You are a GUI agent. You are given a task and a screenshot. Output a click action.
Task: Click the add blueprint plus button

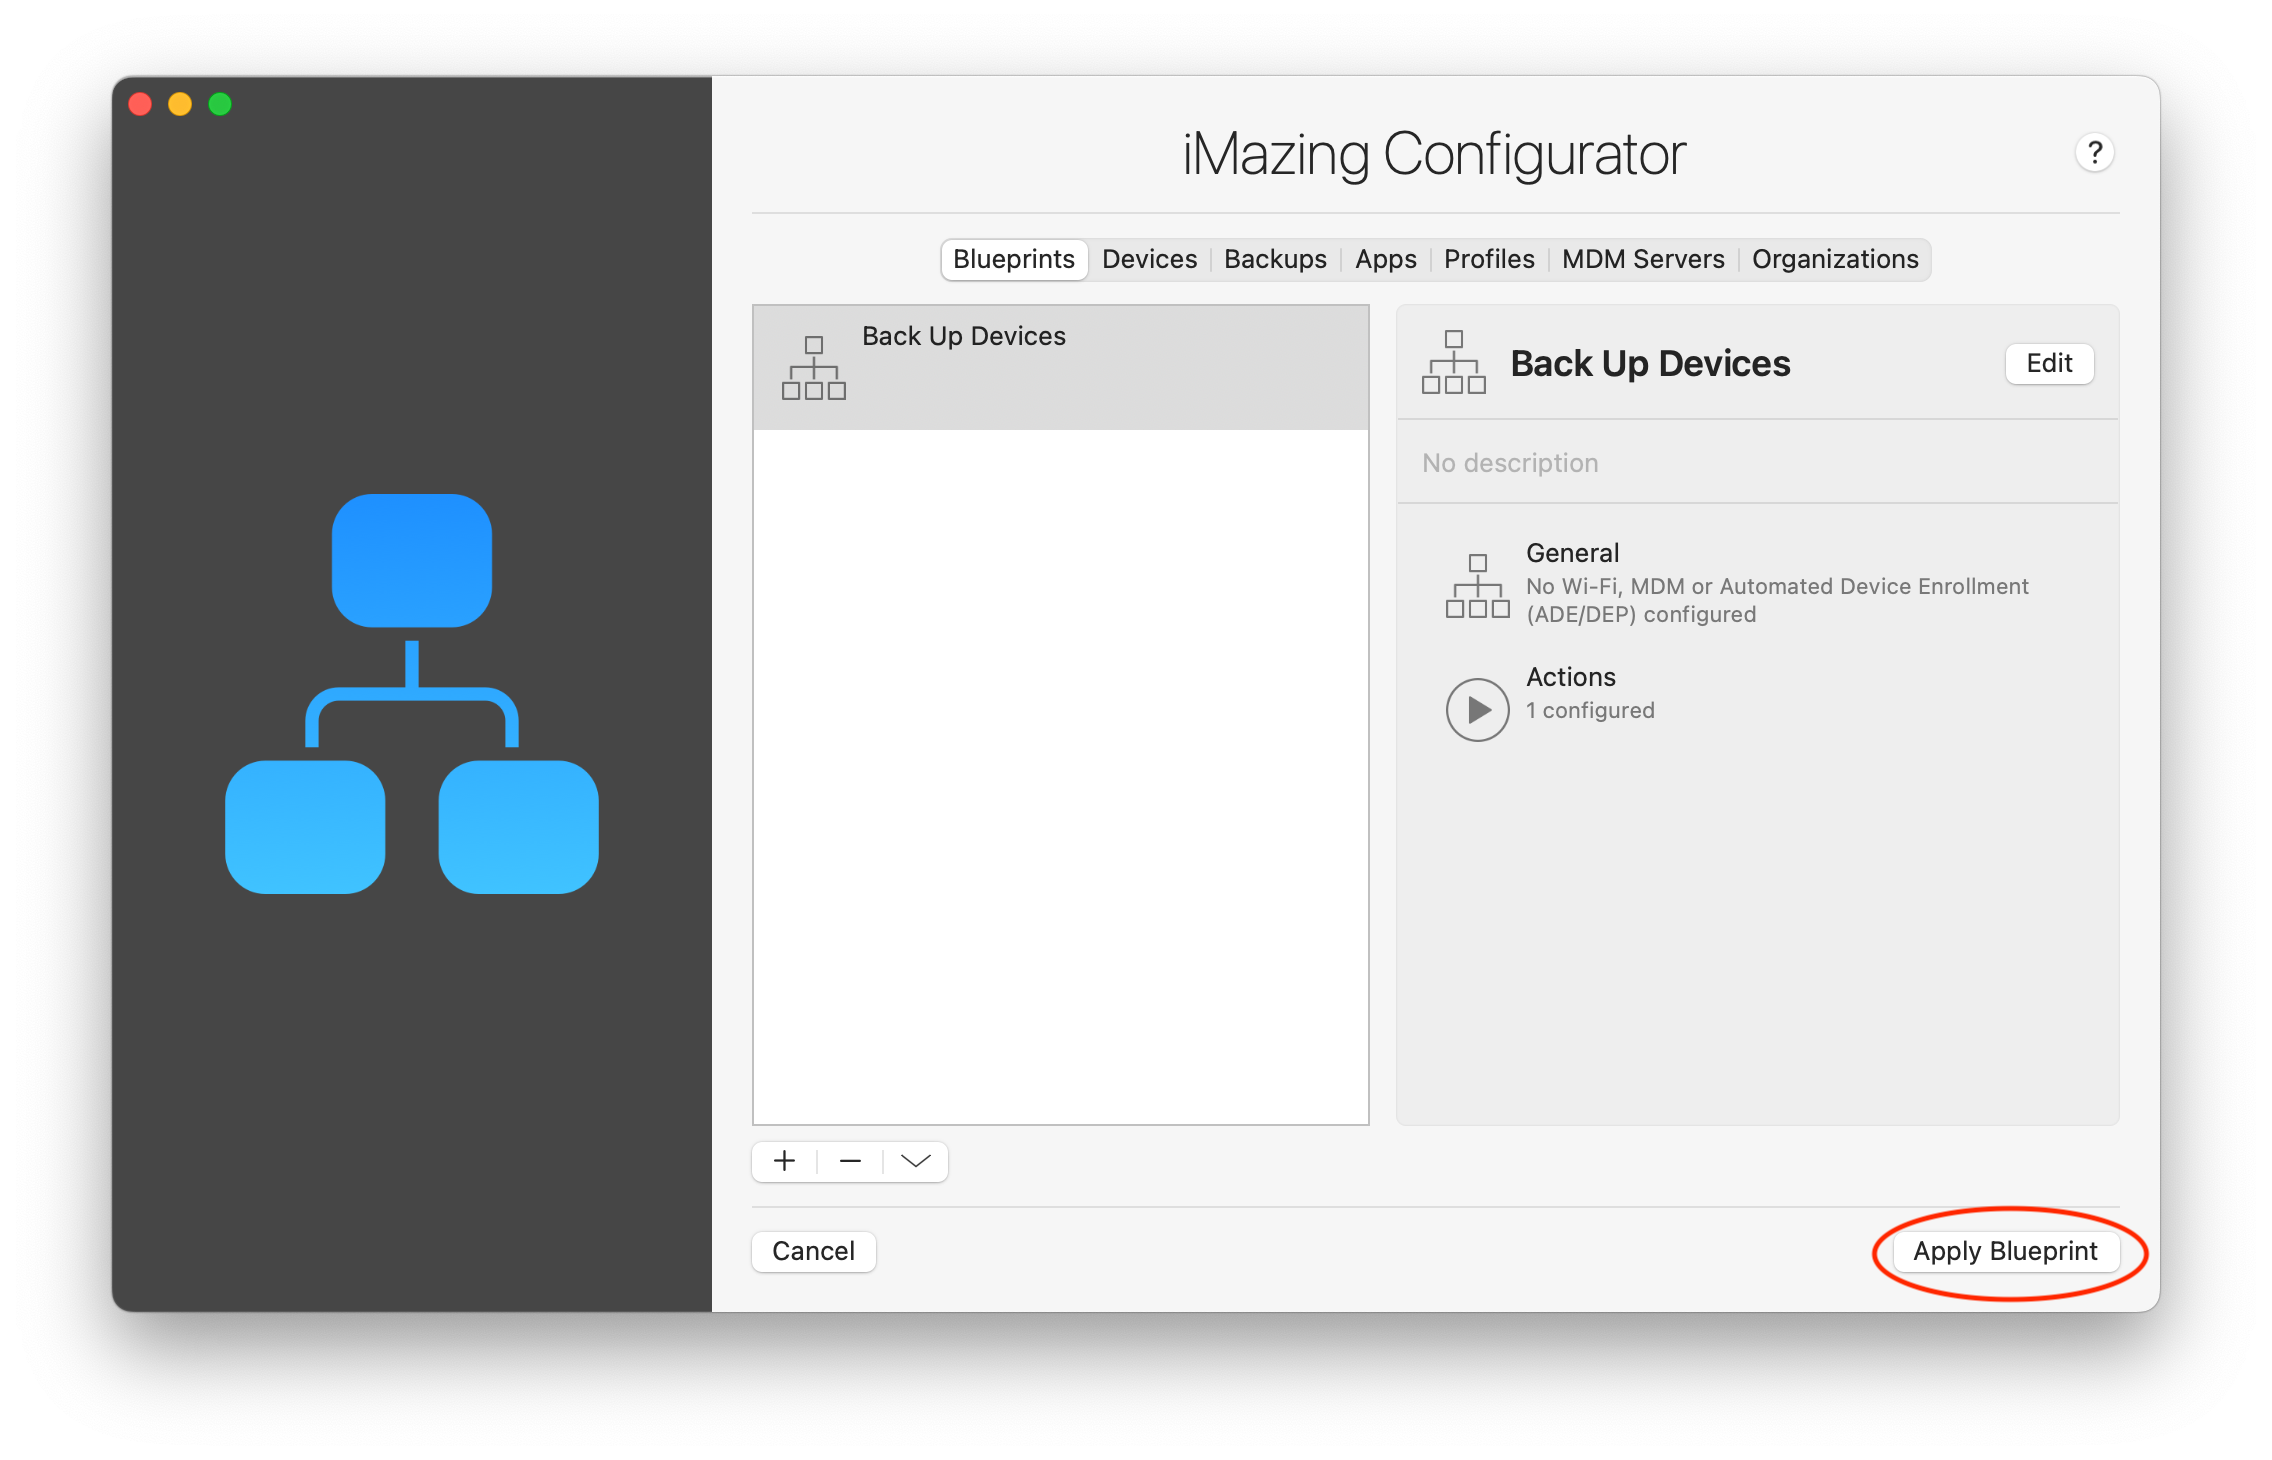point(785,1161)
